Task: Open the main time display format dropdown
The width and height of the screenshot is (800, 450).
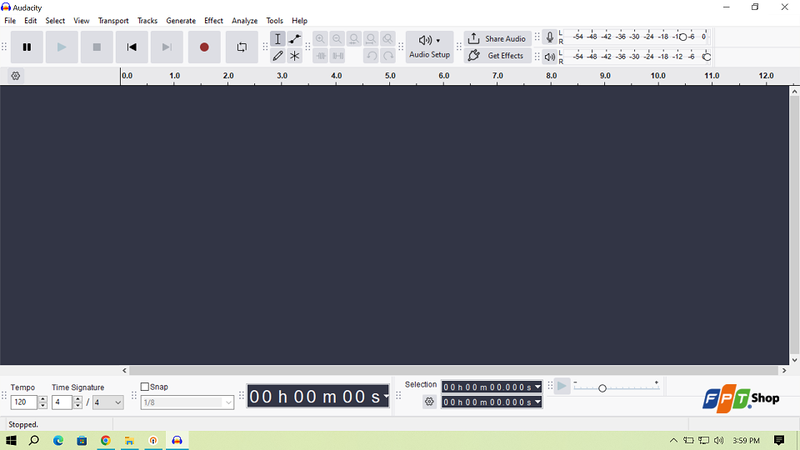Action: [386, 396]
